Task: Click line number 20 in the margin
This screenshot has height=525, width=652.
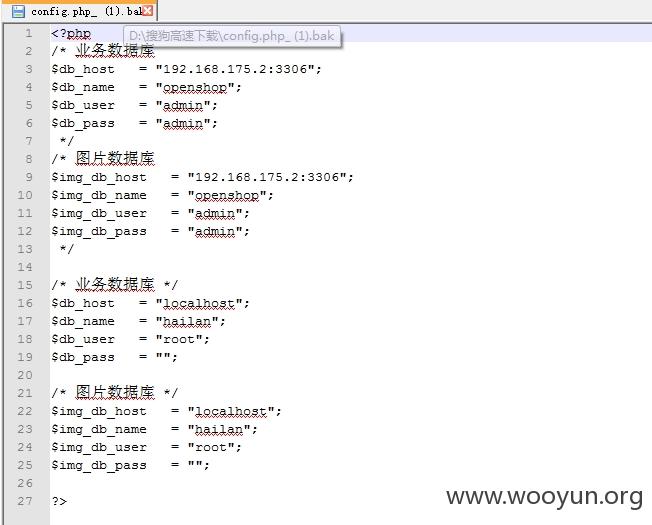Action: 25,375
